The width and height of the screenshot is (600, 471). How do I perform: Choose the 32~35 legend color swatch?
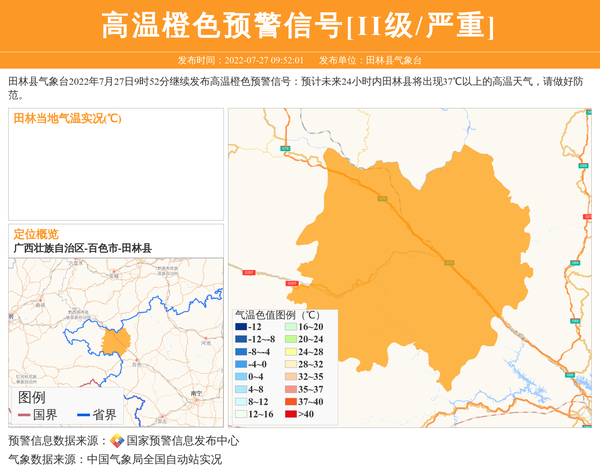click(x=290, y=377)
